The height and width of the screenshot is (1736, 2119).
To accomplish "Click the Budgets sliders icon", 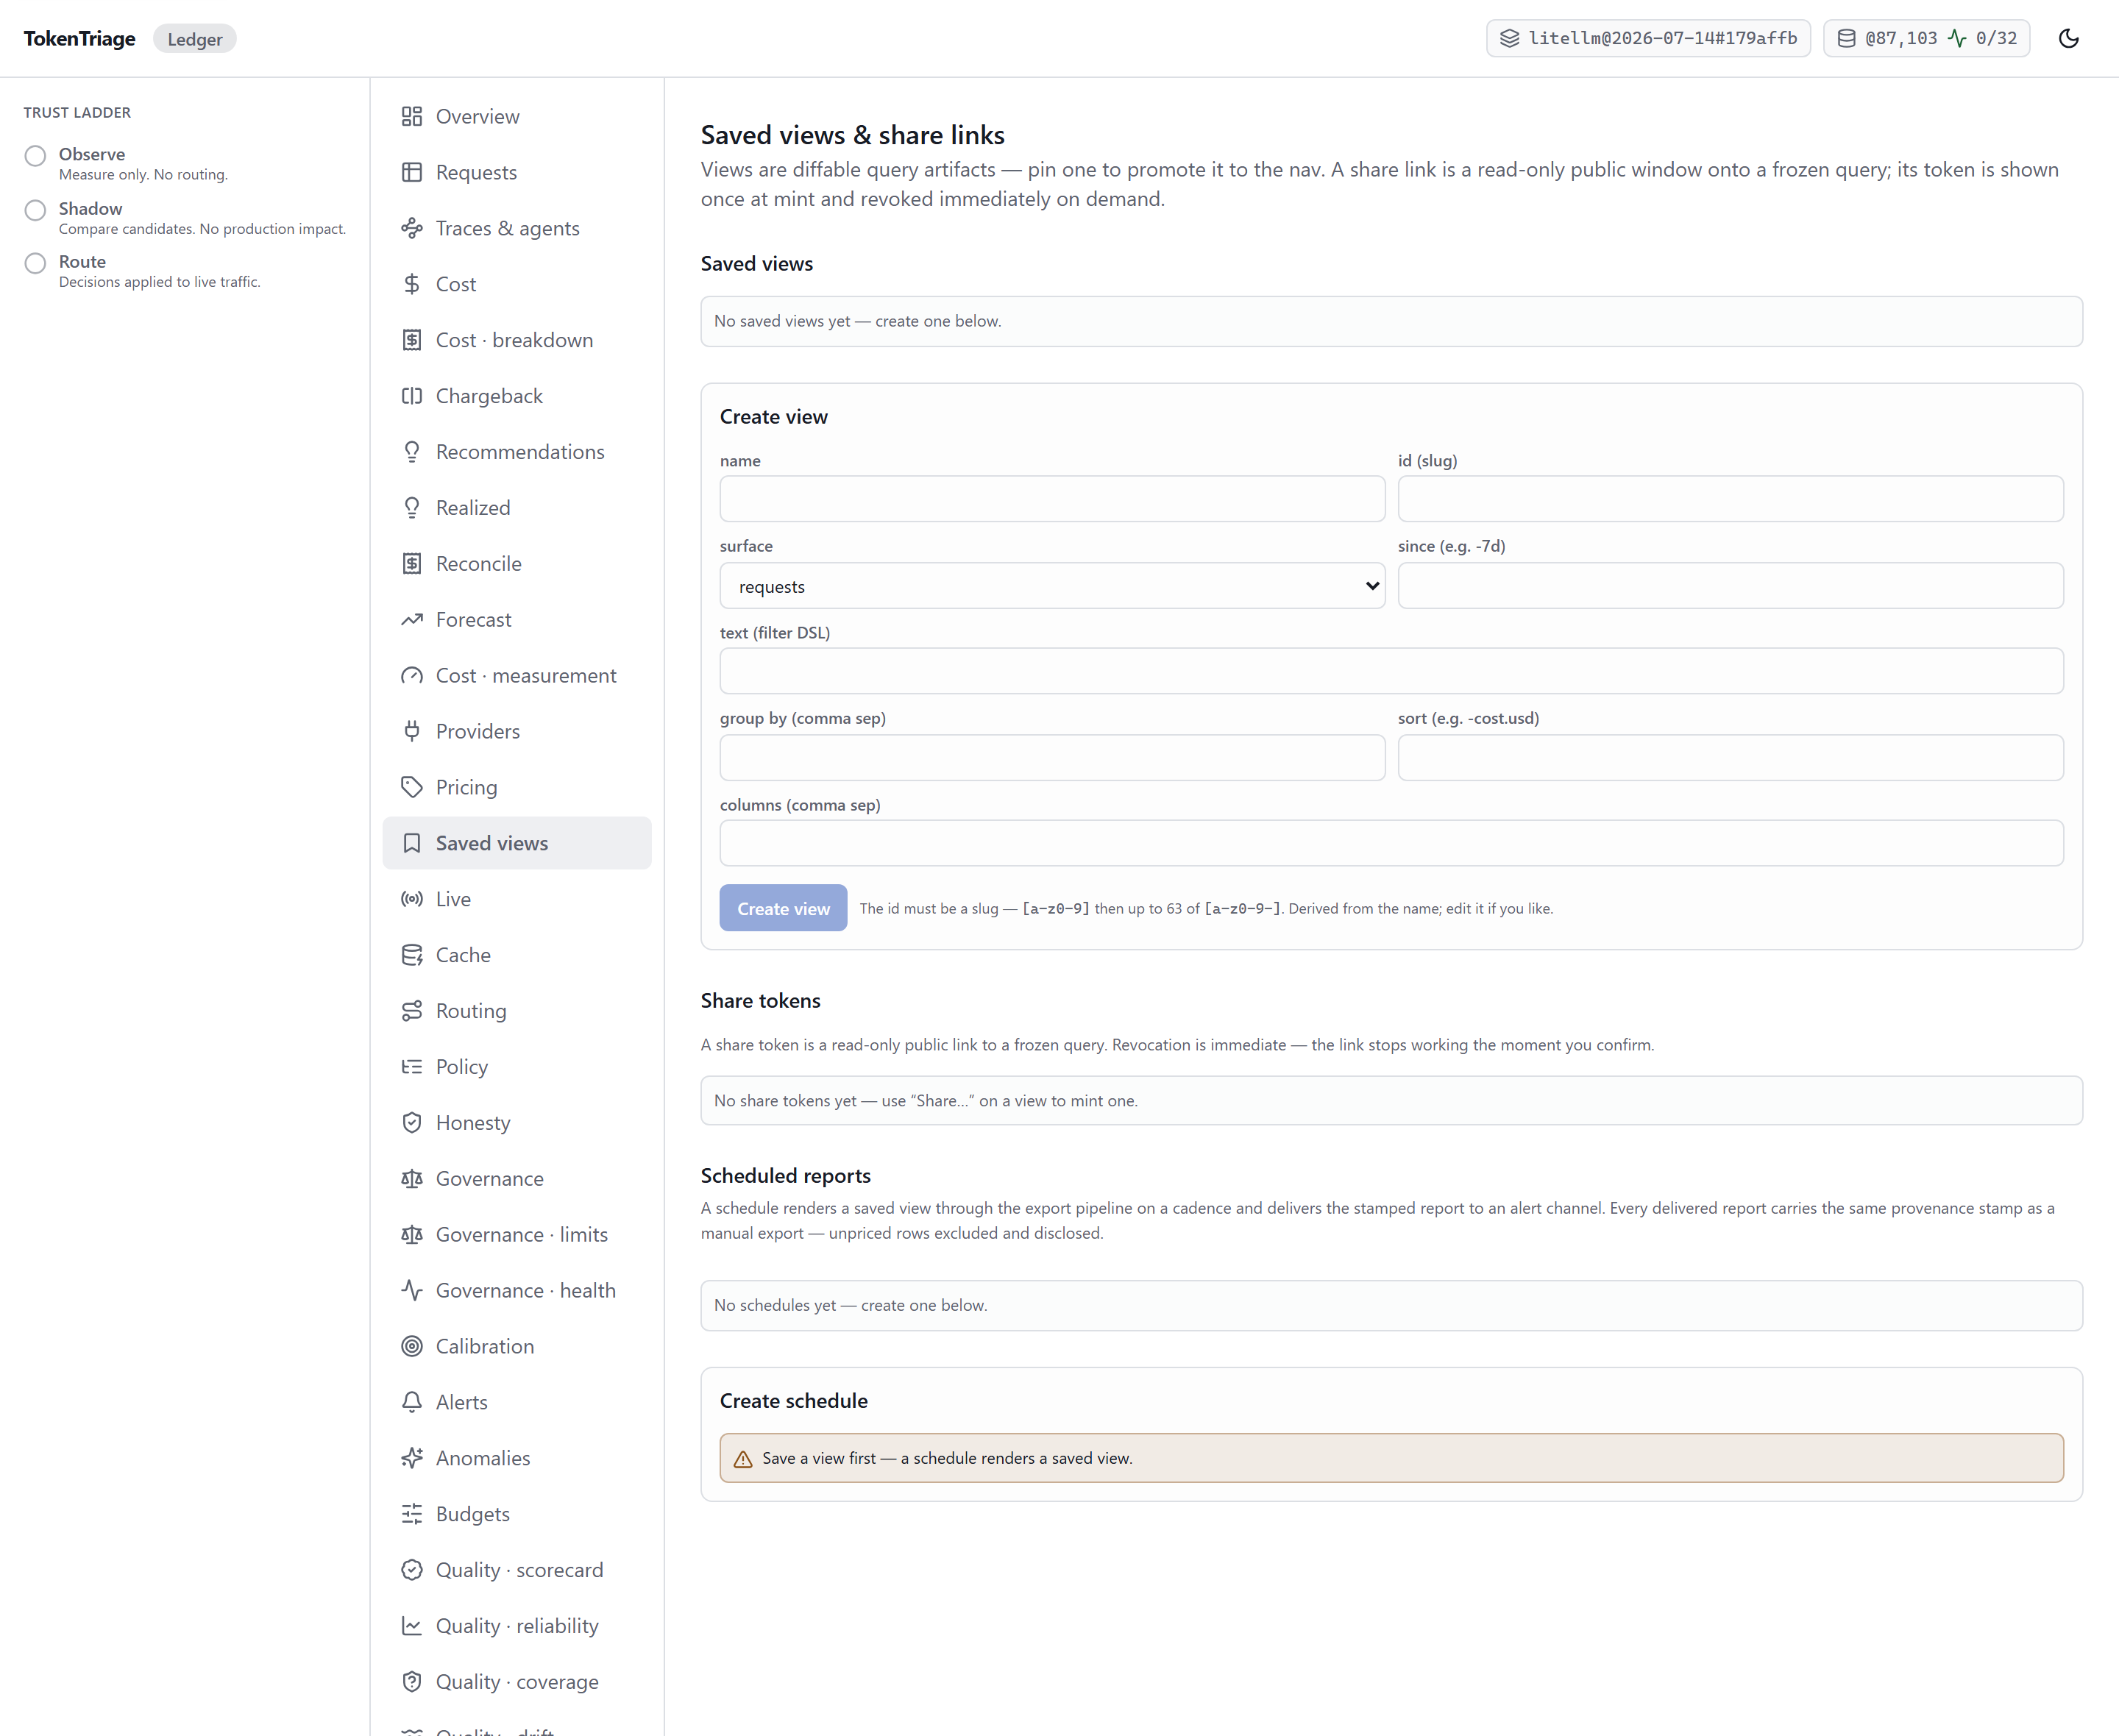I will click(x=412, y=1514).
